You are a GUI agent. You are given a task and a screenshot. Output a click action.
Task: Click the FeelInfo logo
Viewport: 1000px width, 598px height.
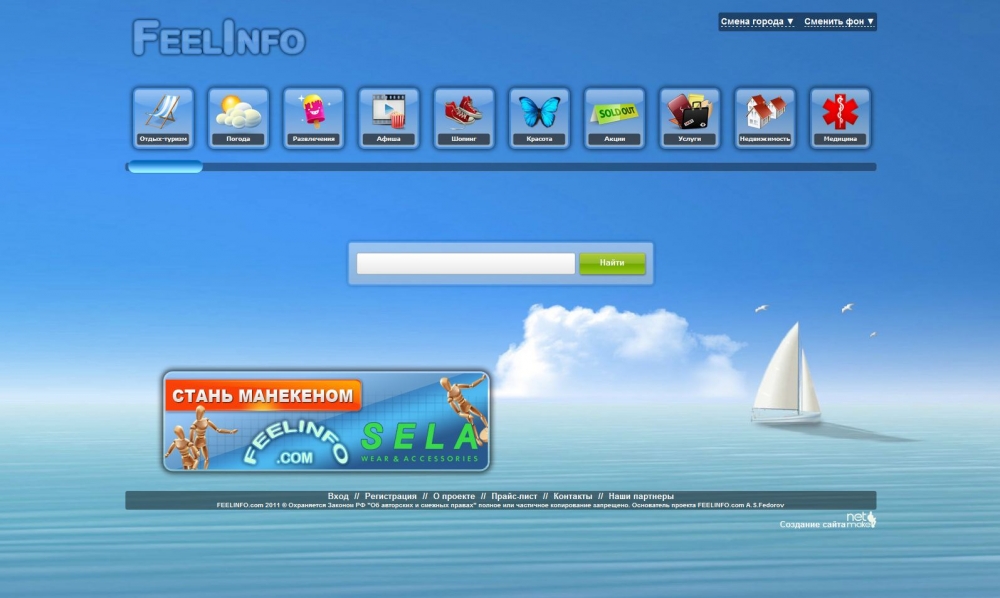coord(219,38)
